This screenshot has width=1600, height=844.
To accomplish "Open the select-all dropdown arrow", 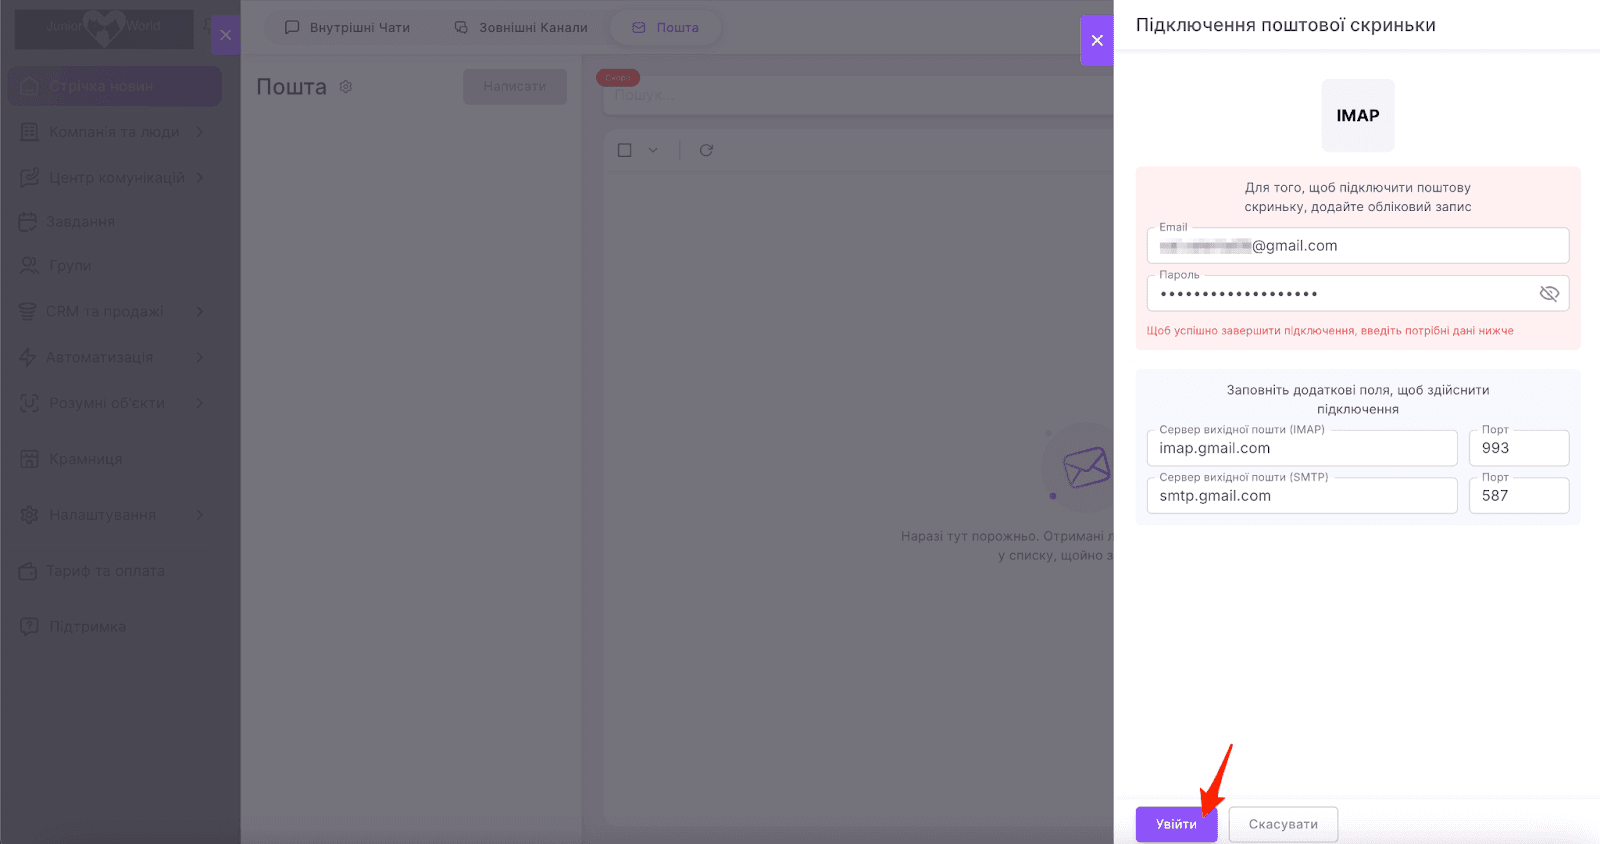I will pos(653,150).
